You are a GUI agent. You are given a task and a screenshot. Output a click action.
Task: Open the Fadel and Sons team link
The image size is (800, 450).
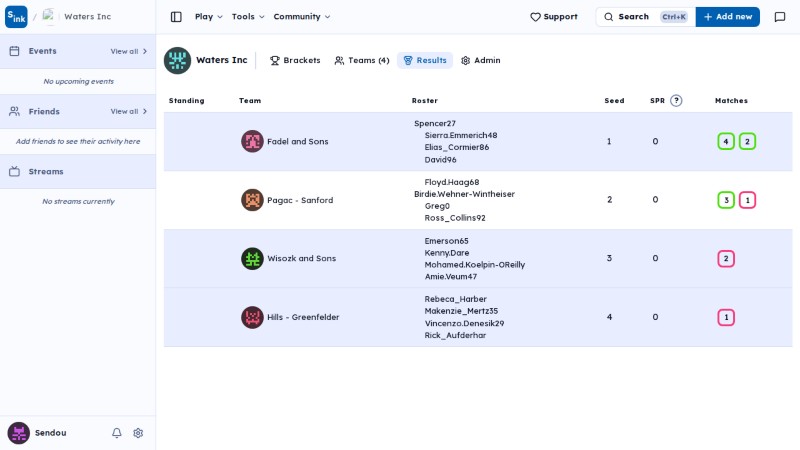(x=297, y=141)
